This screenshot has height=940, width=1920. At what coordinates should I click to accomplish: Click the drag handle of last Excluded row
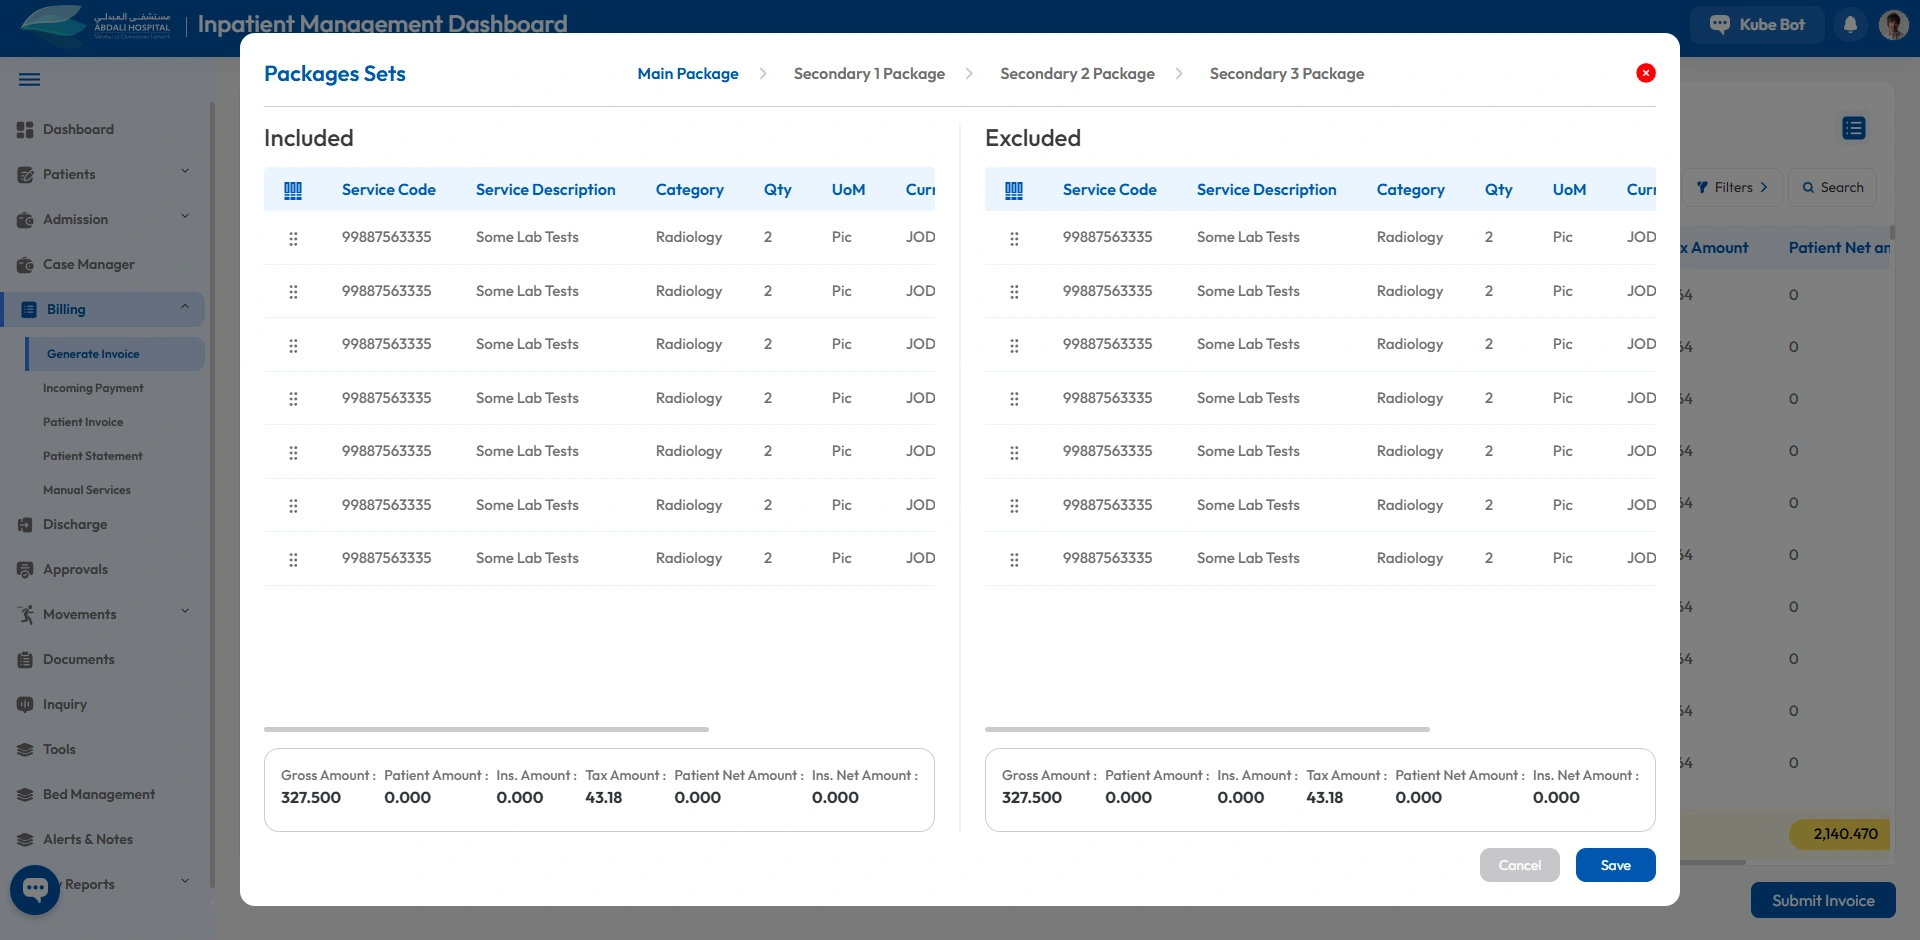coord(1014,560)
